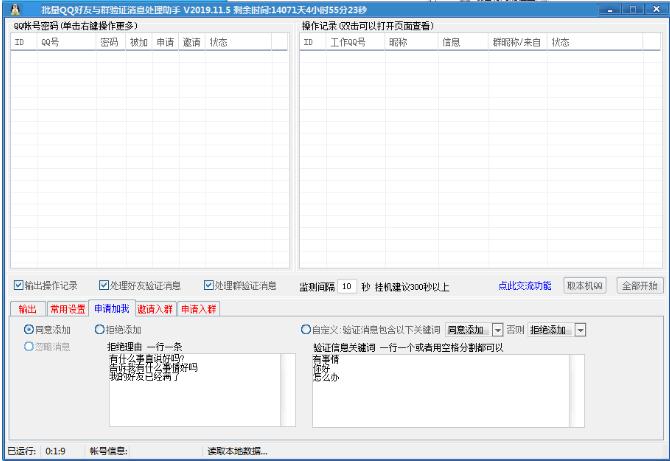This screenshot has height=461, width=670.
Task: Click the 操作记录 panel title
Action: tap(368, 26)
